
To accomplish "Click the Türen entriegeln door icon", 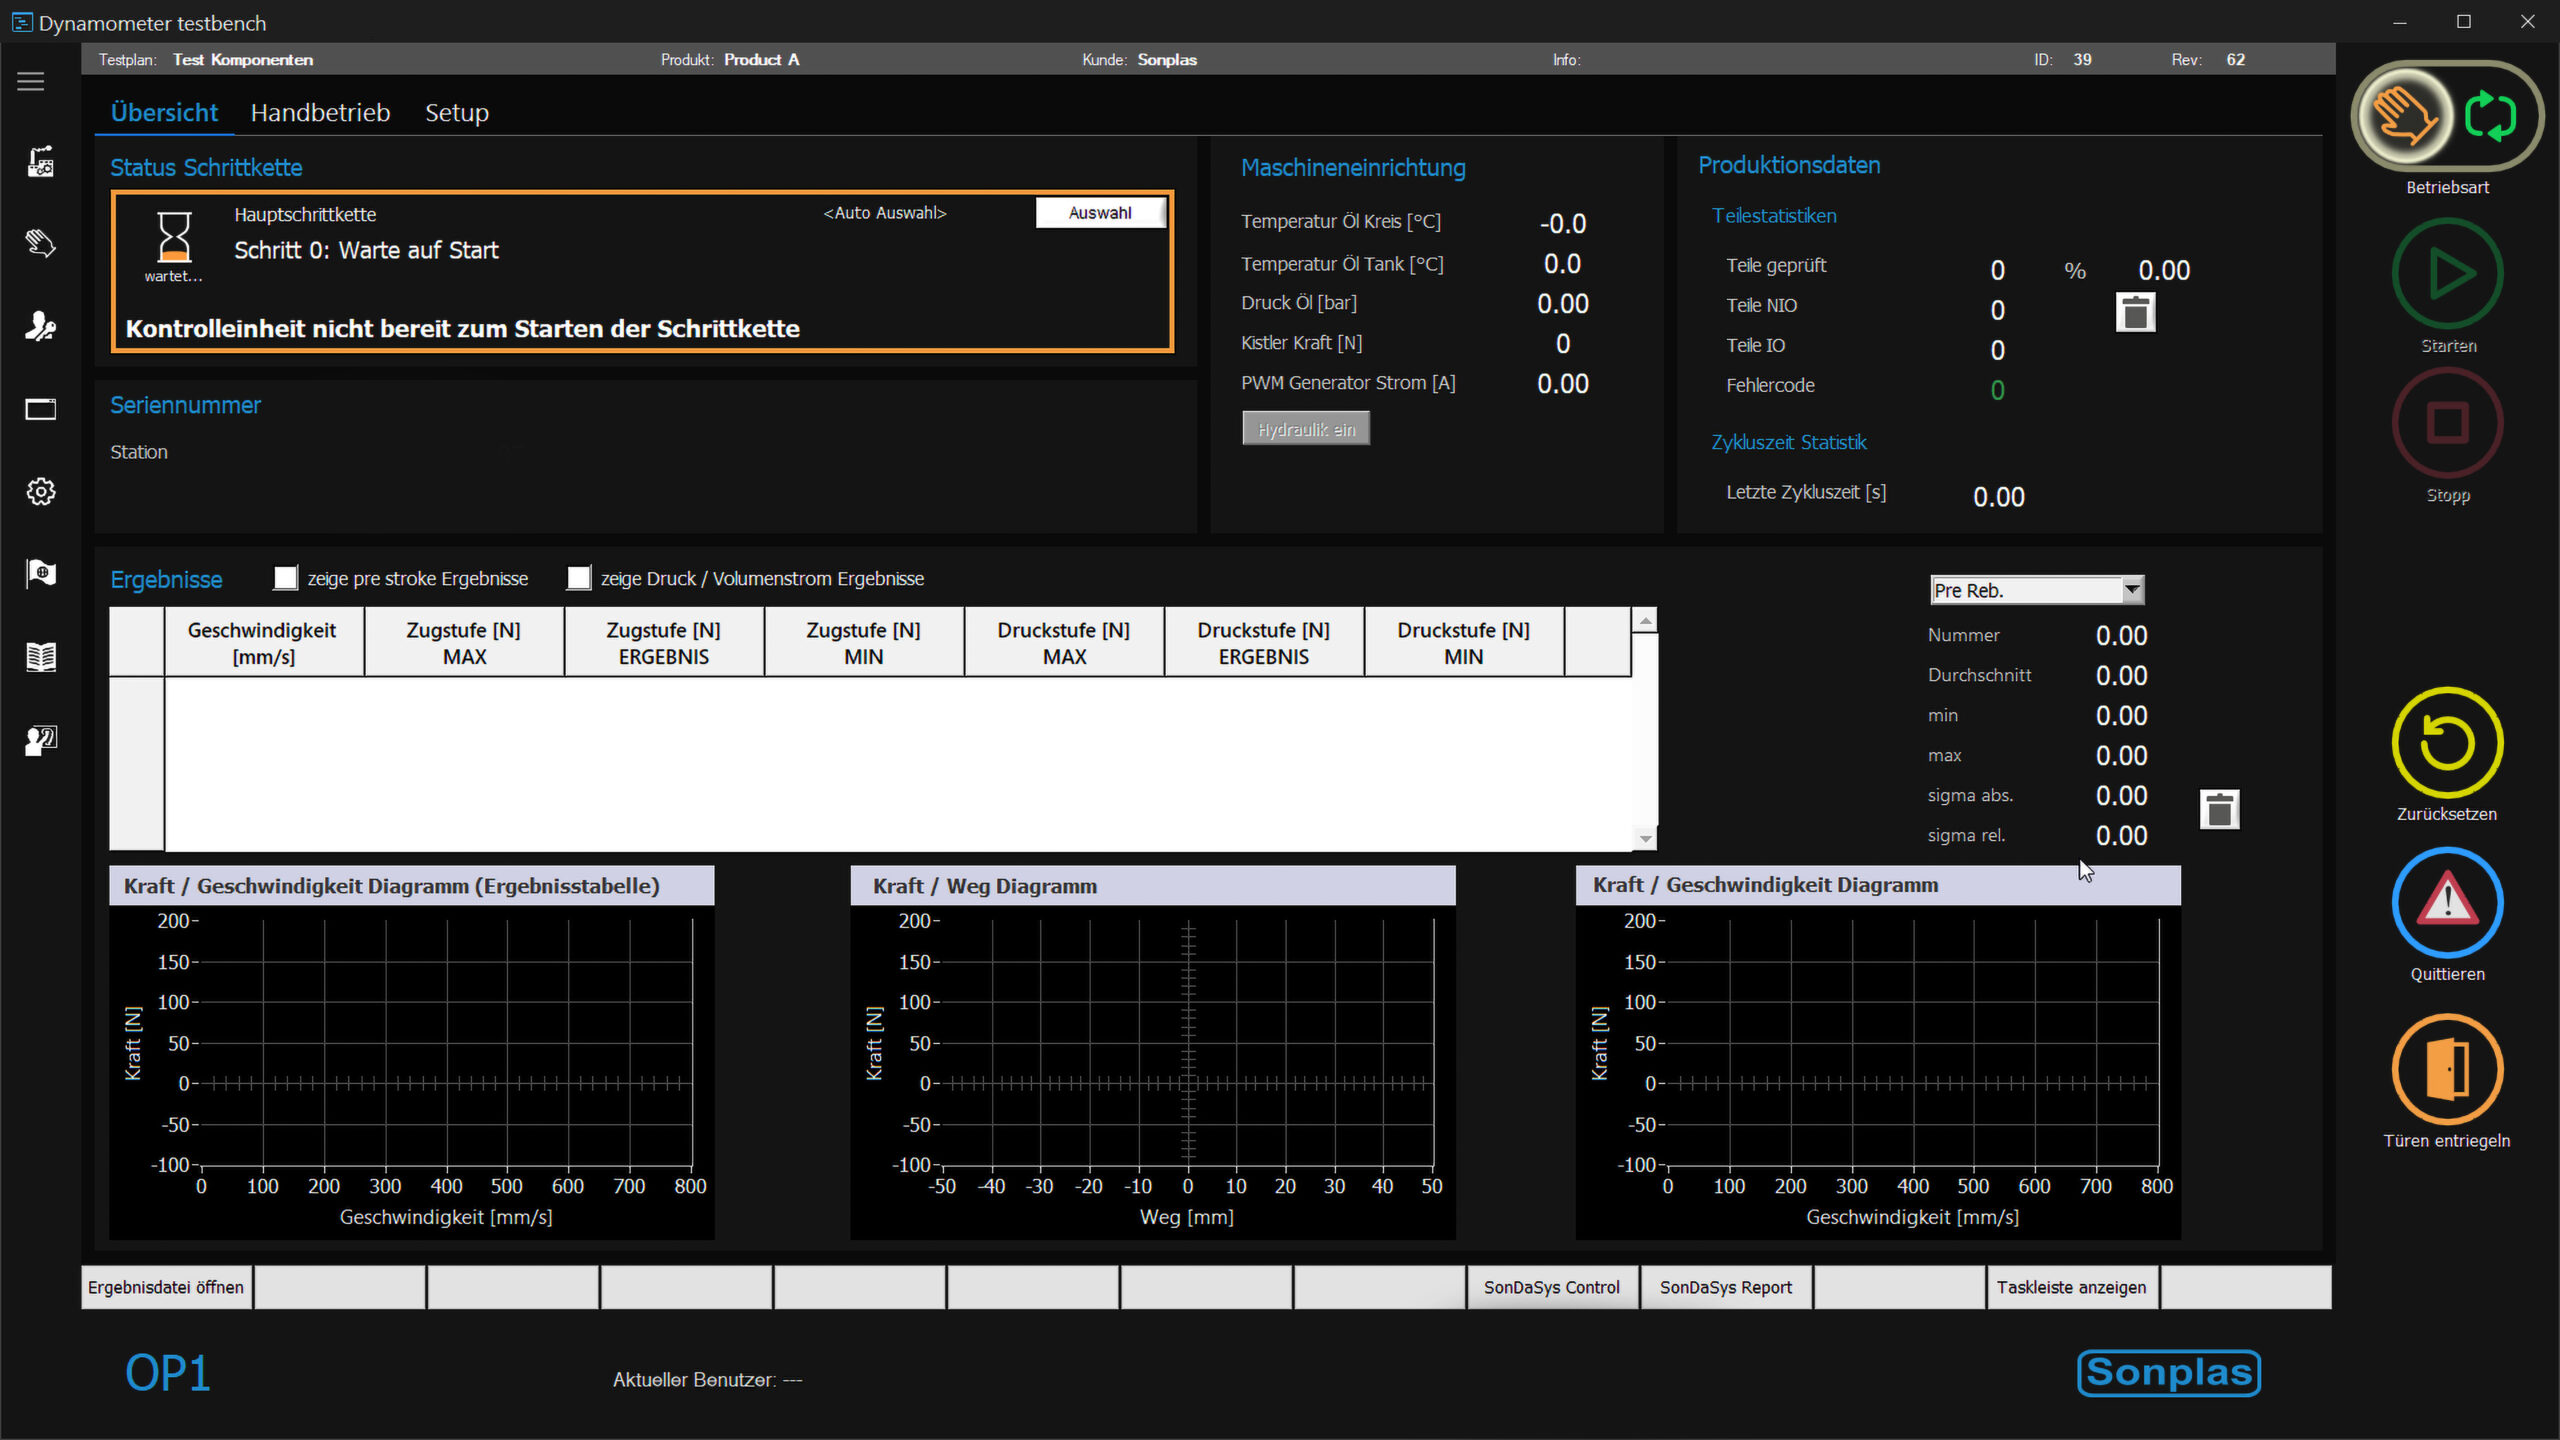I will point(2446,1070).
